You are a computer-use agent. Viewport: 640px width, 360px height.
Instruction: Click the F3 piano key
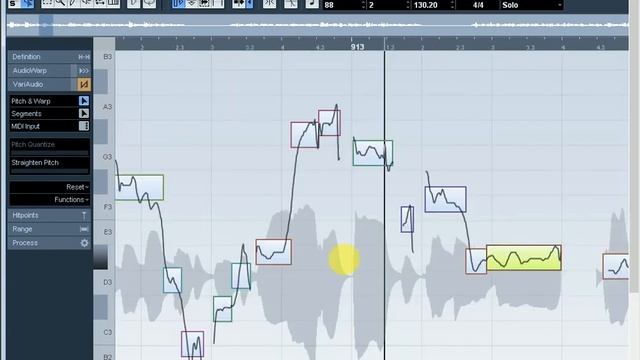click(x=105, y=207)
